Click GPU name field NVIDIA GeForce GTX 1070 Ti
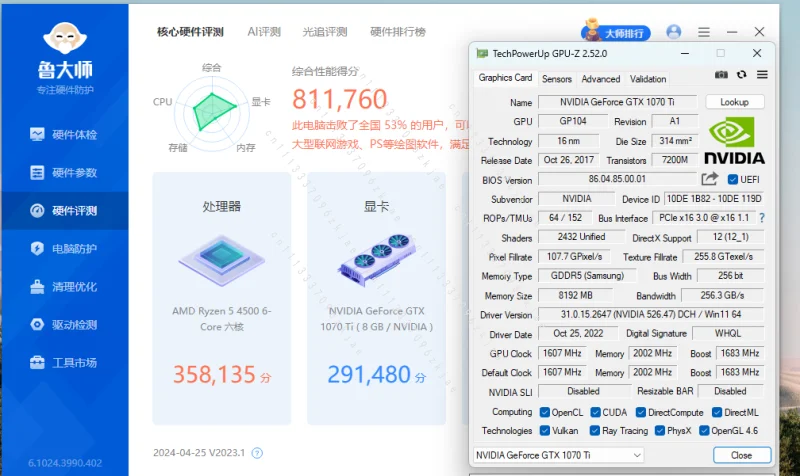Screen dimensions: 800x476 [x=617, y=102]
